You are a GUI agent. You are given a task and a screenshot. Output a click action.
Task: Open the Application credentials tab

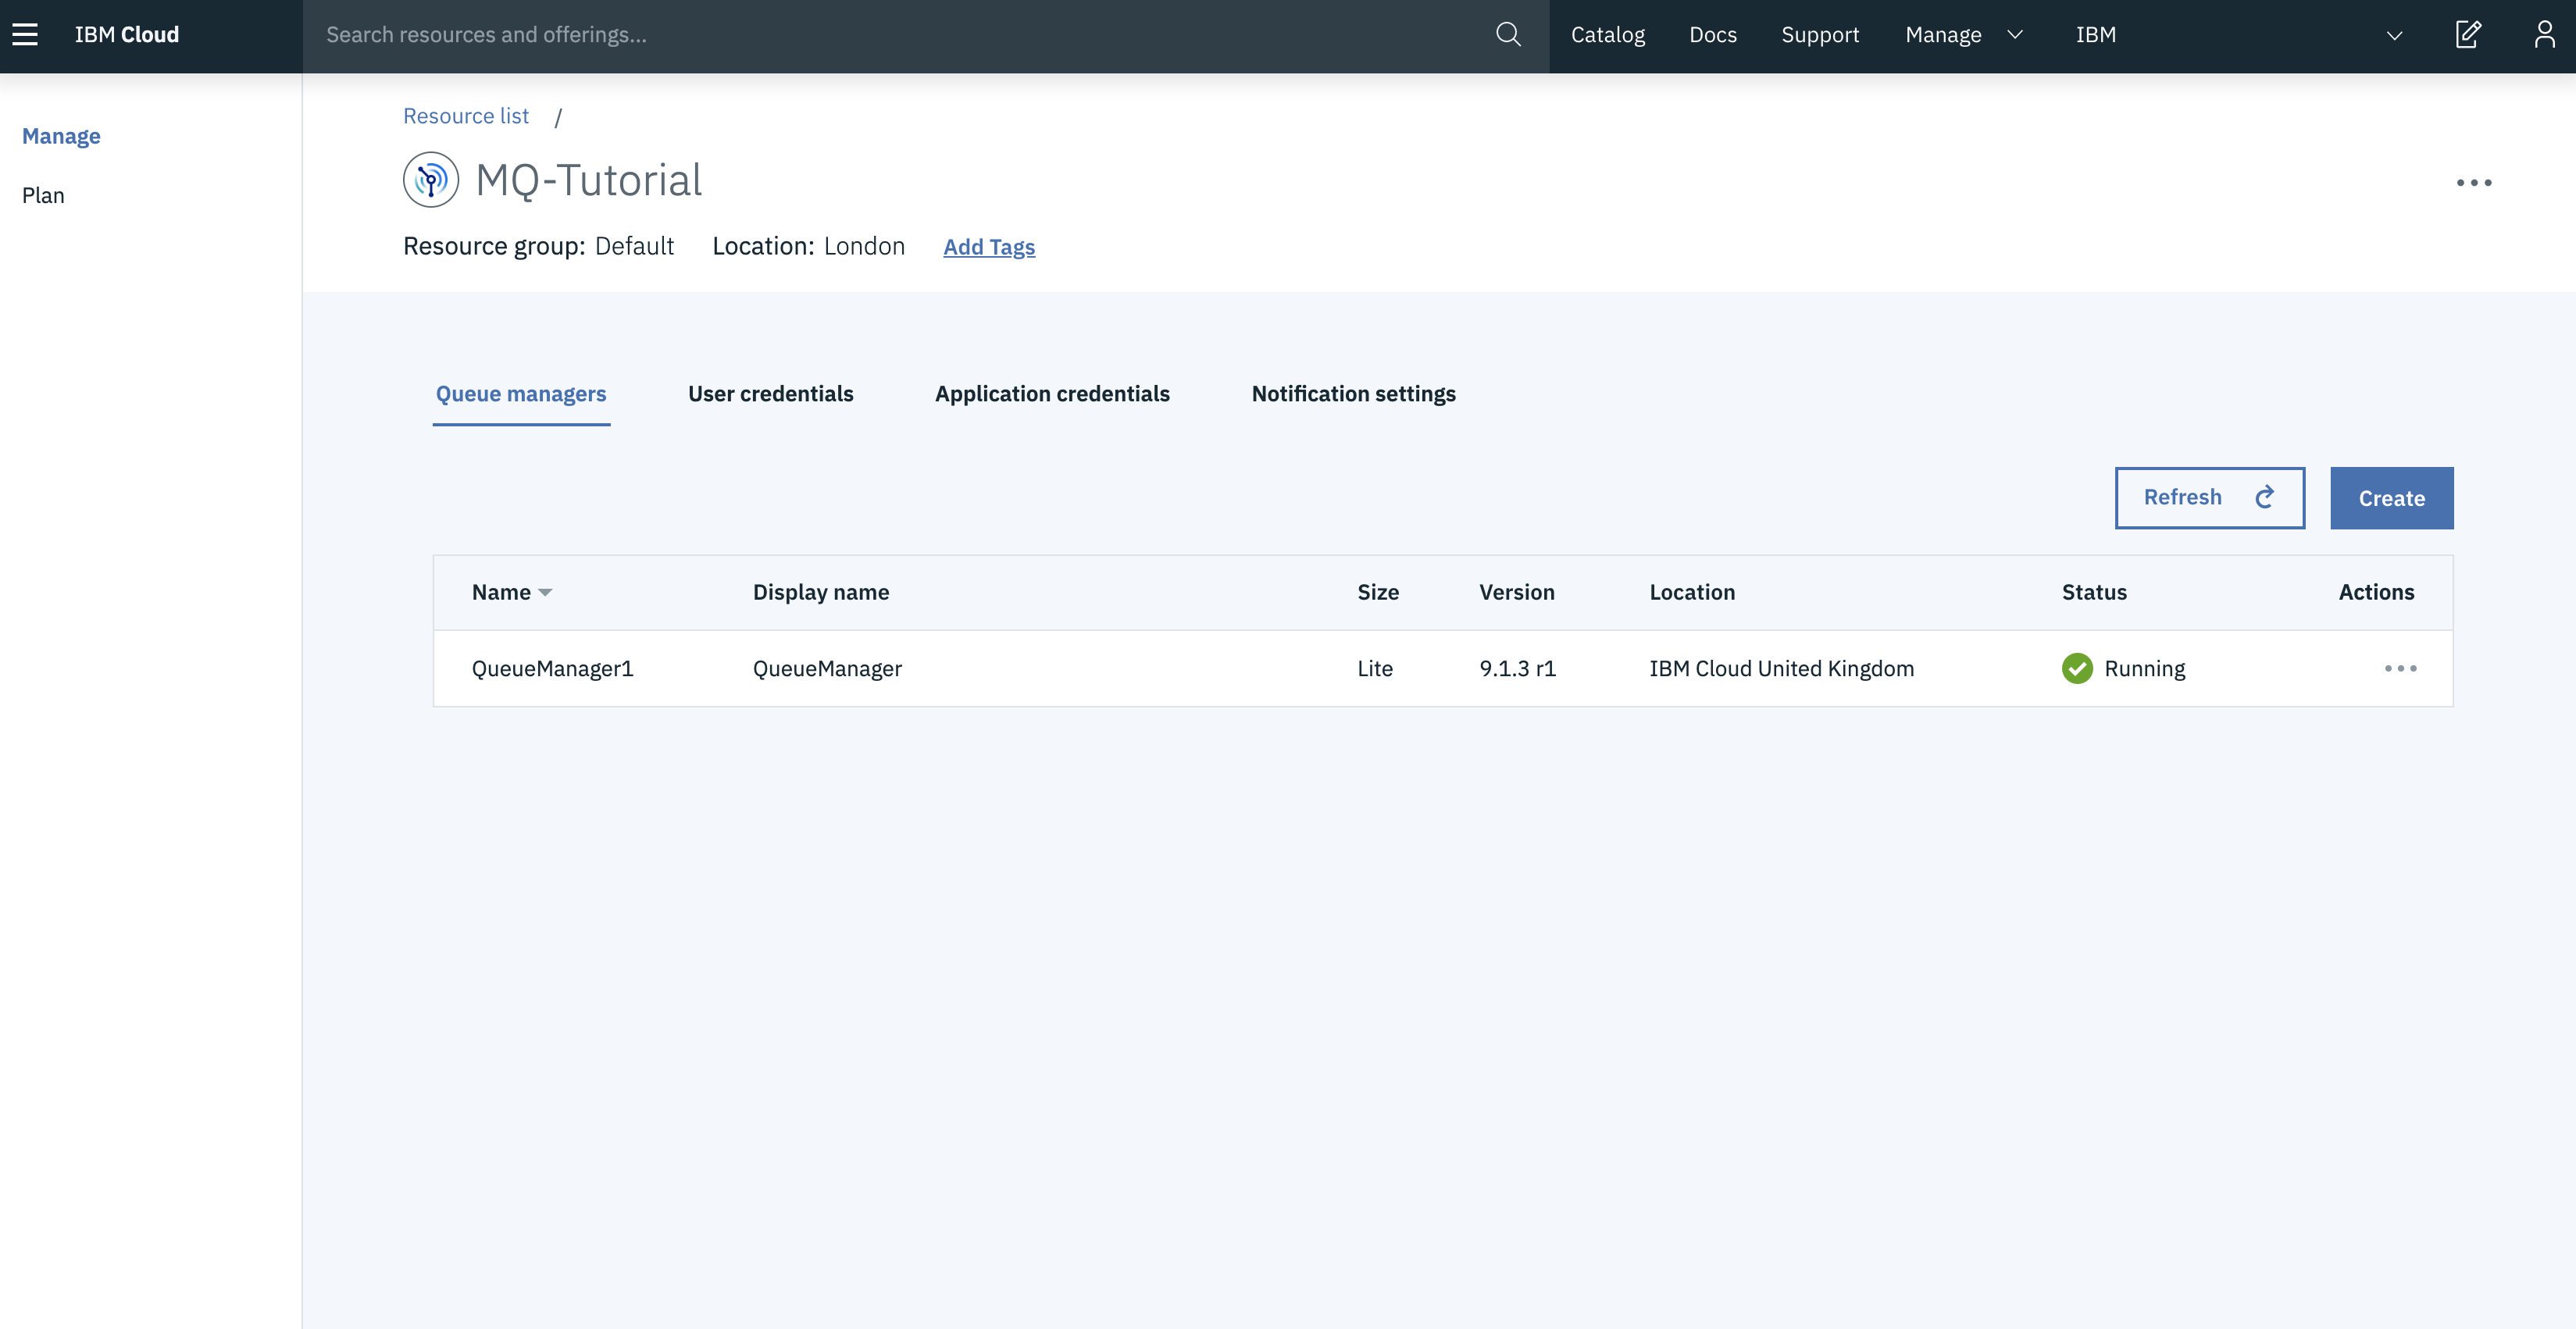tap(1052, 394)
